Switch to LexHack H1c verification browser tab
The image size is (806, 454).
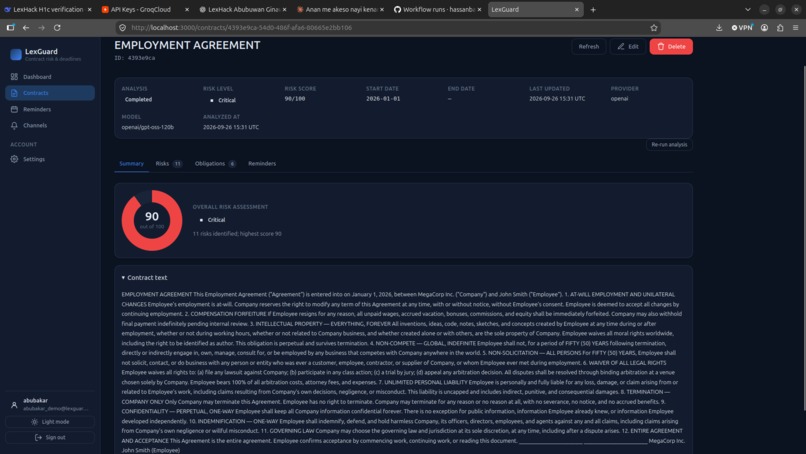48,9
